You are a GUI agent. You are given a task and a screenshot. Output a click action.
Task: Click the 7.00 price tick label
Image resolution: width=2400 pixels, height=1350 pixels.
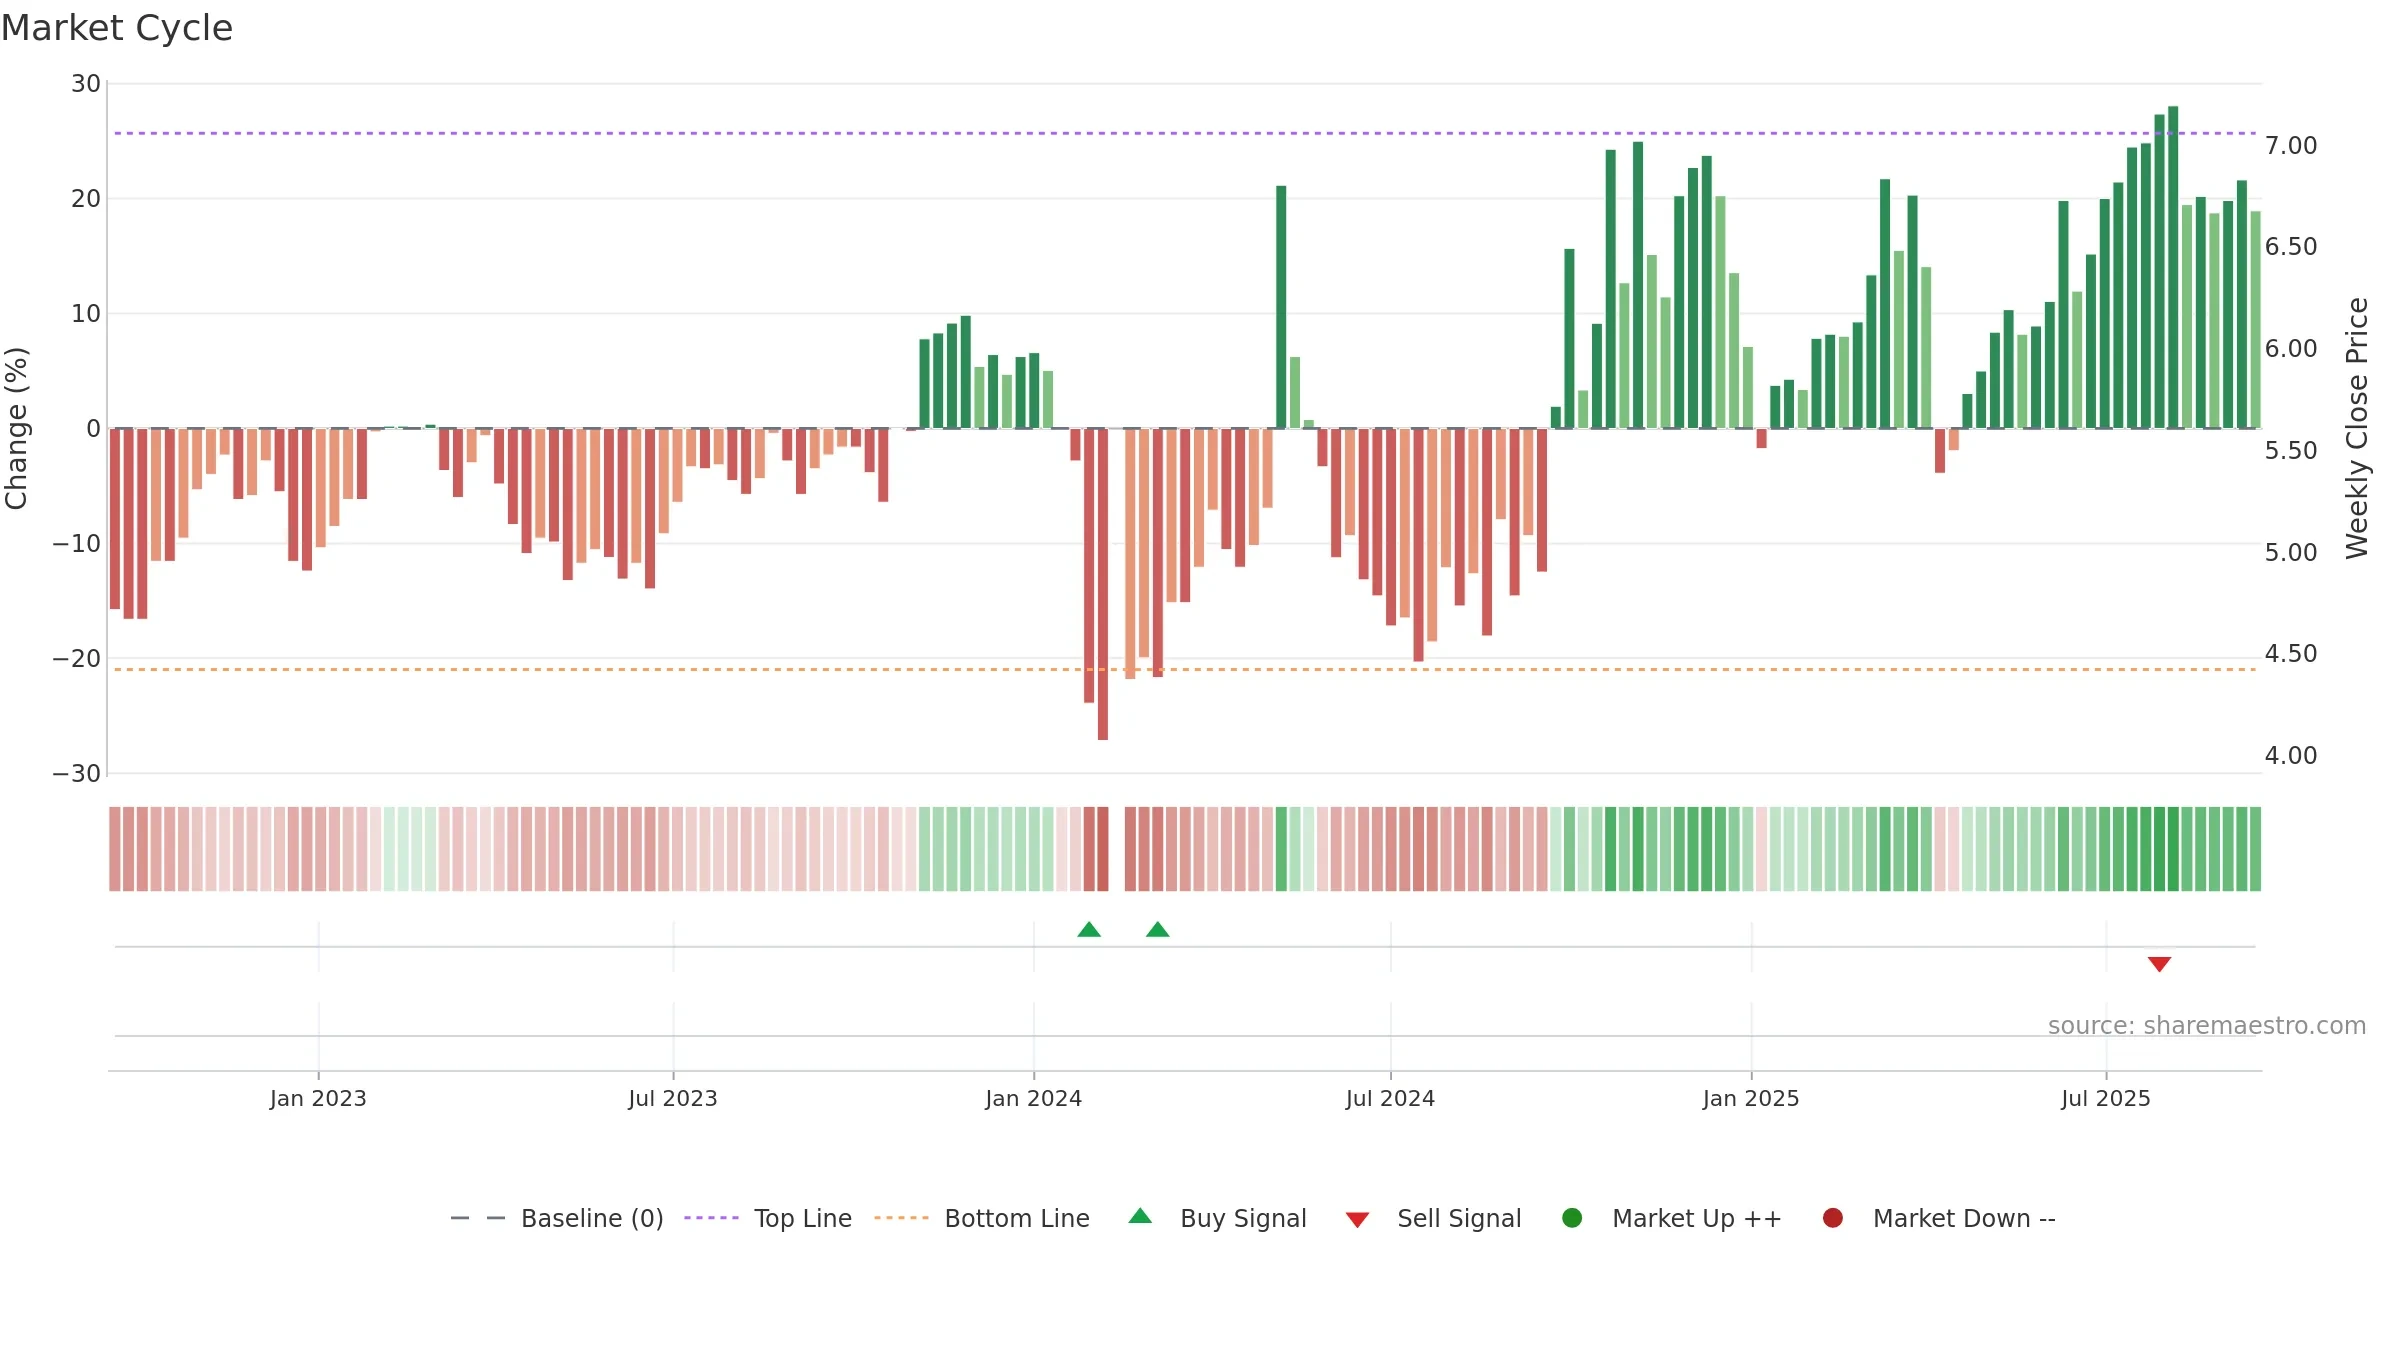point(2291,146)
